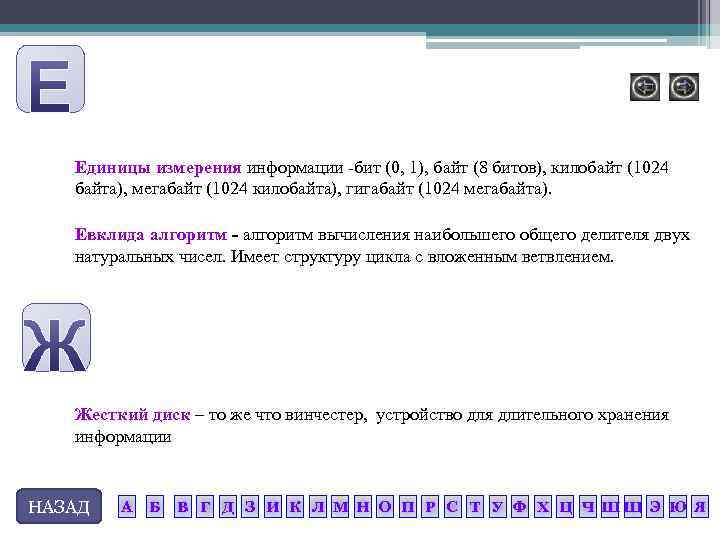Open letter Ц in alphabet bar

[565, 506]
